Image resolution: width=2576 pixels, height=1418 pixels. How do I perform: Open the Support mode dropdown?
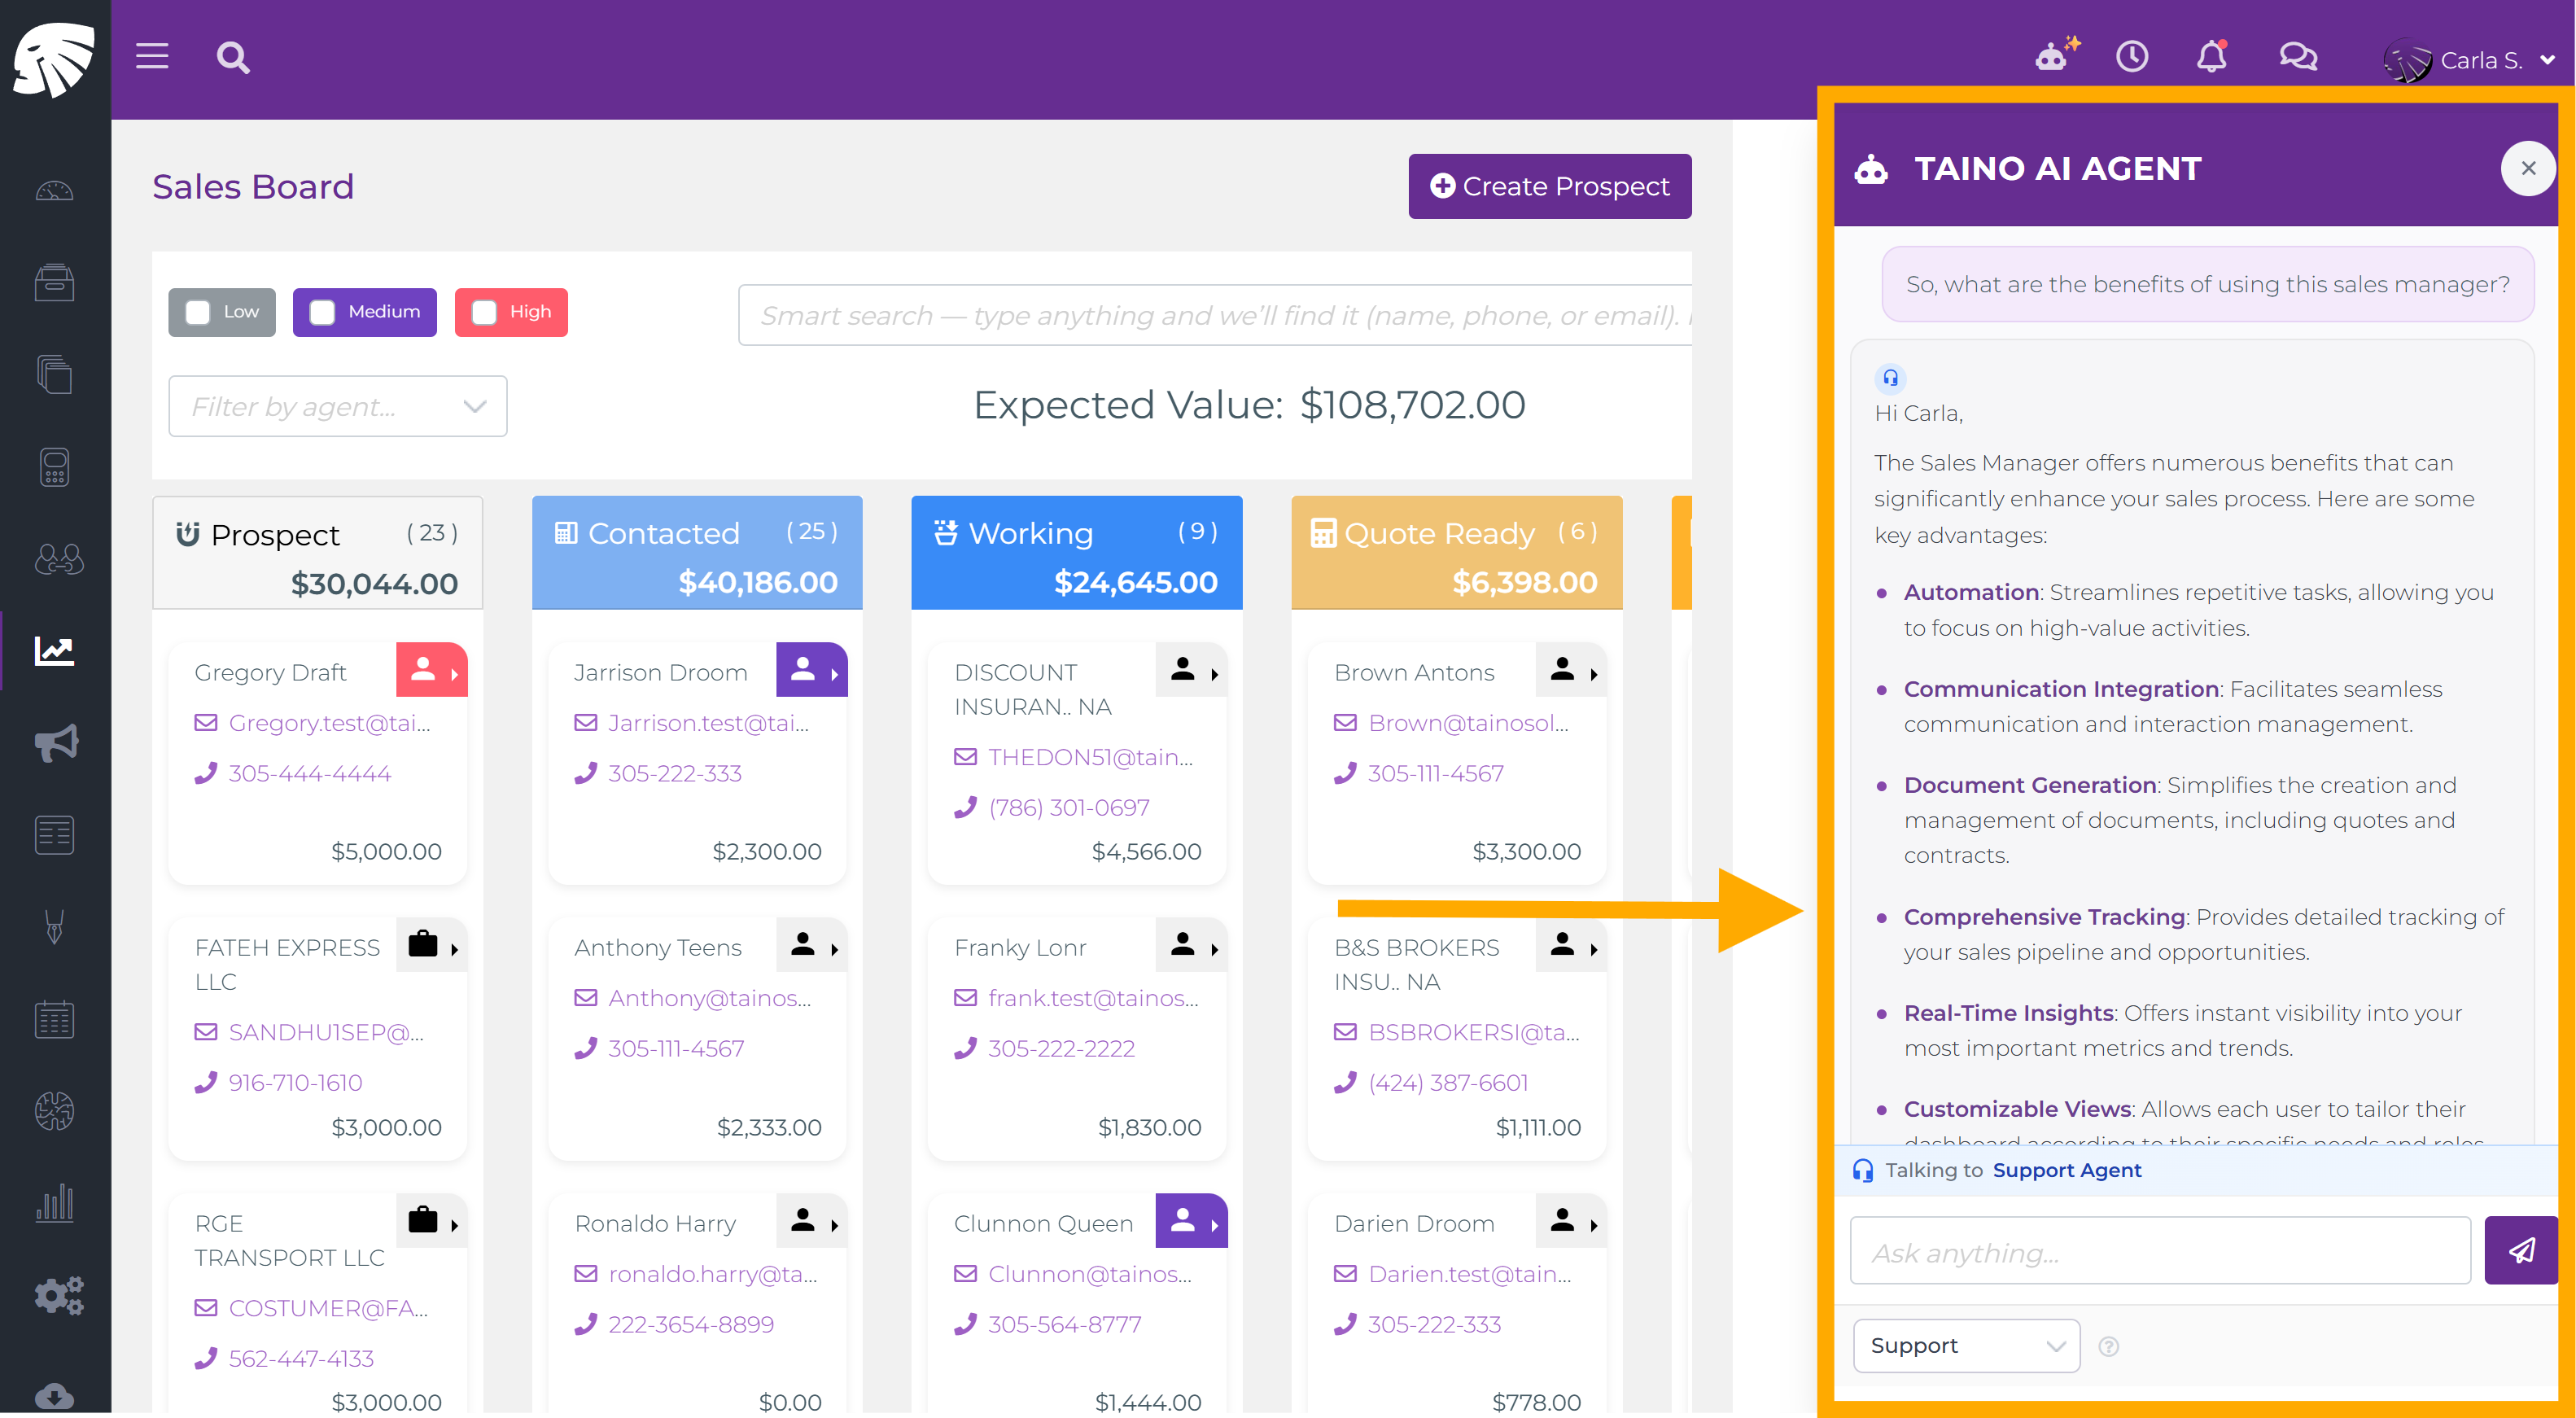1965,1345
